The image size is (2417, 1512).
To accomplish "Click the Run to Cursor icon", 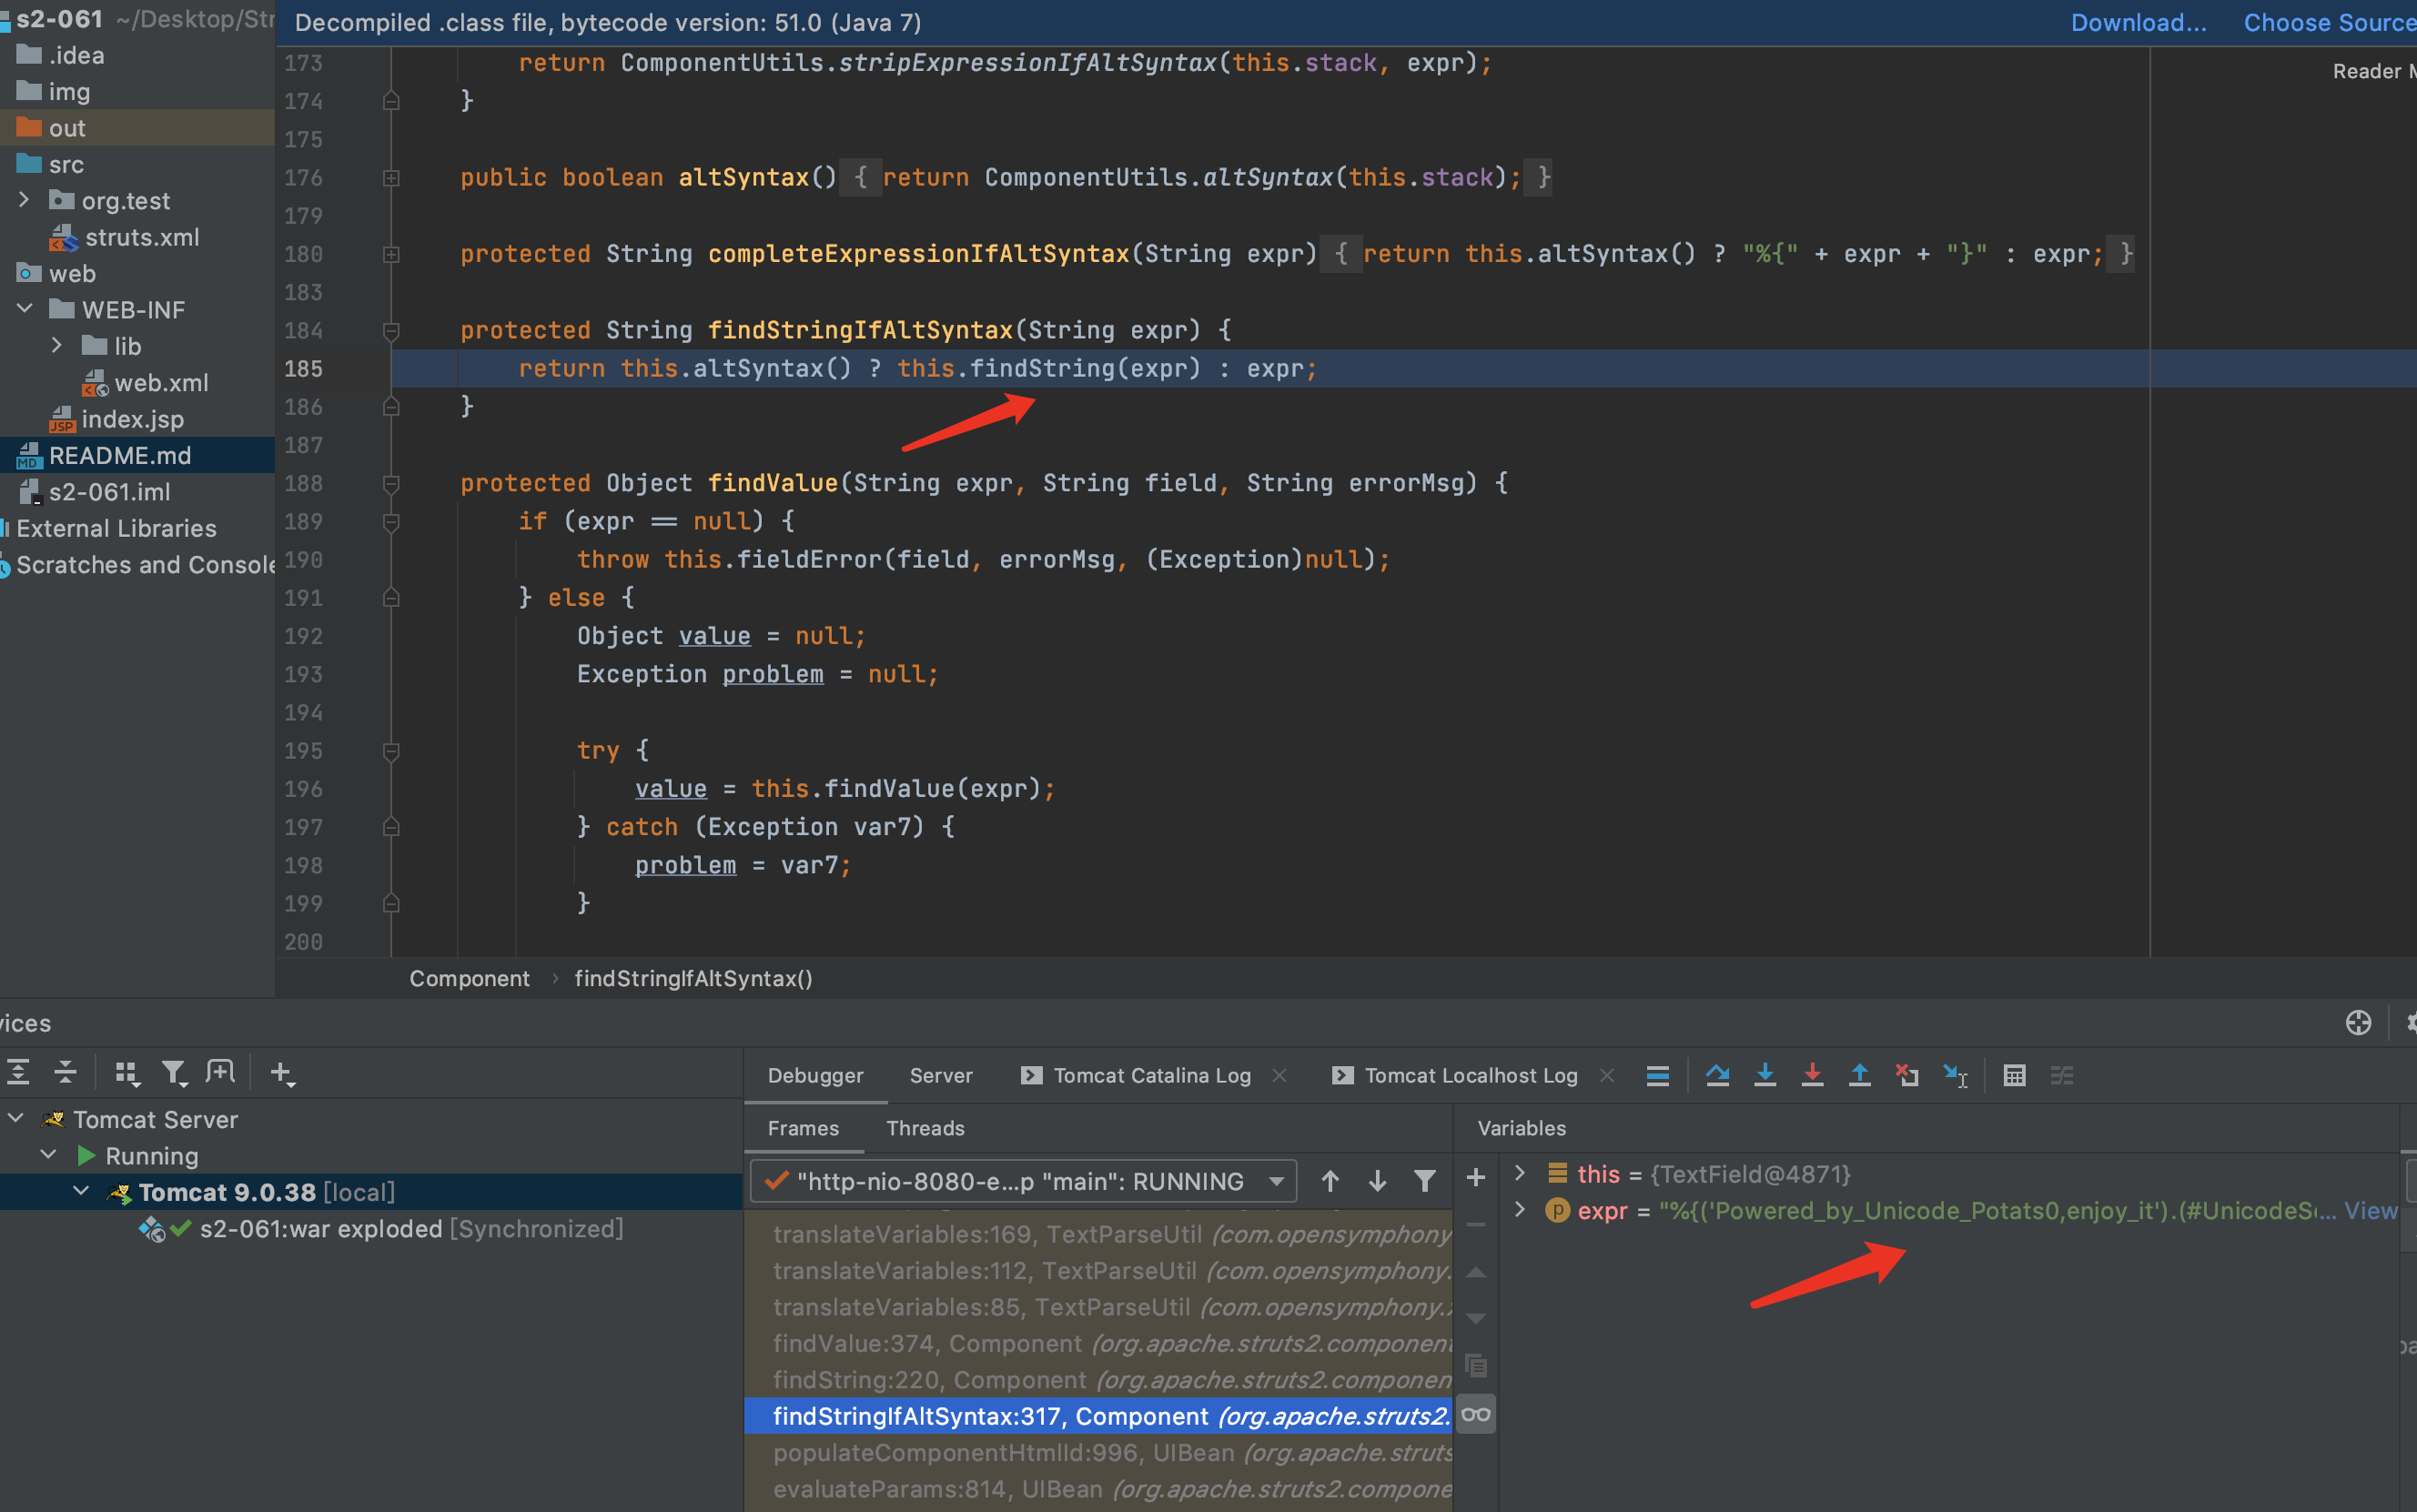I will 1955,1076.
